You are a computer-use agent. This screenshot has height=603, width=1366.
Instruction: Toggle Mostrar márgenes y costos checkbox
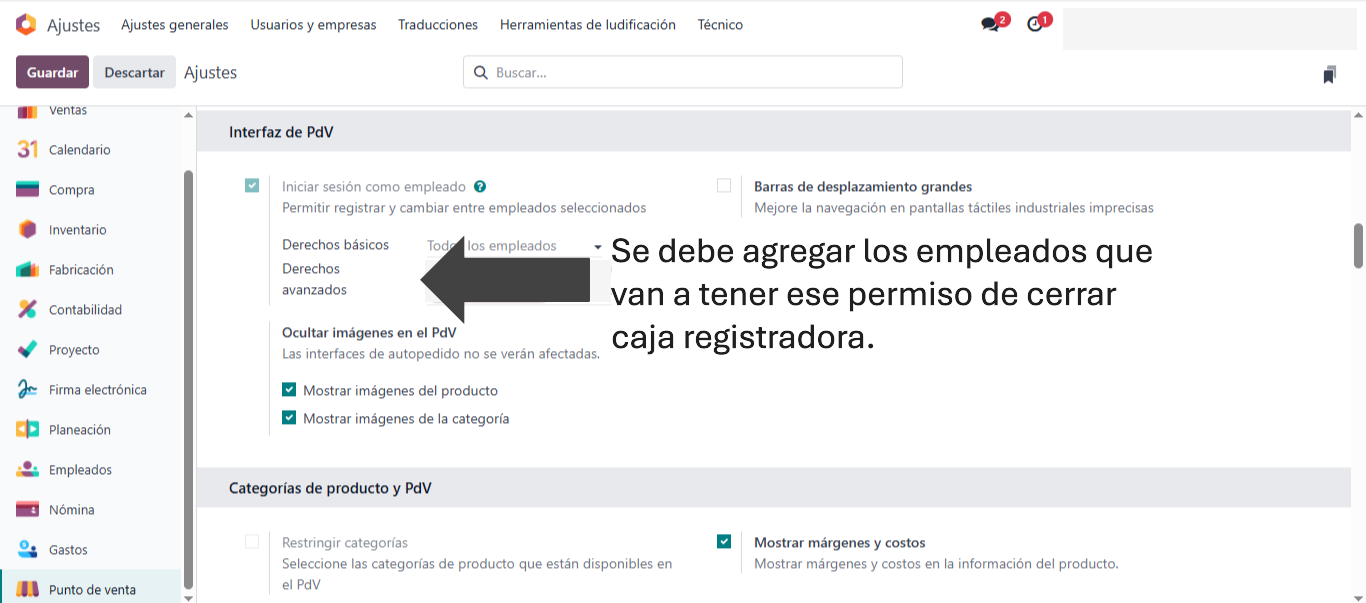[724, 542]
